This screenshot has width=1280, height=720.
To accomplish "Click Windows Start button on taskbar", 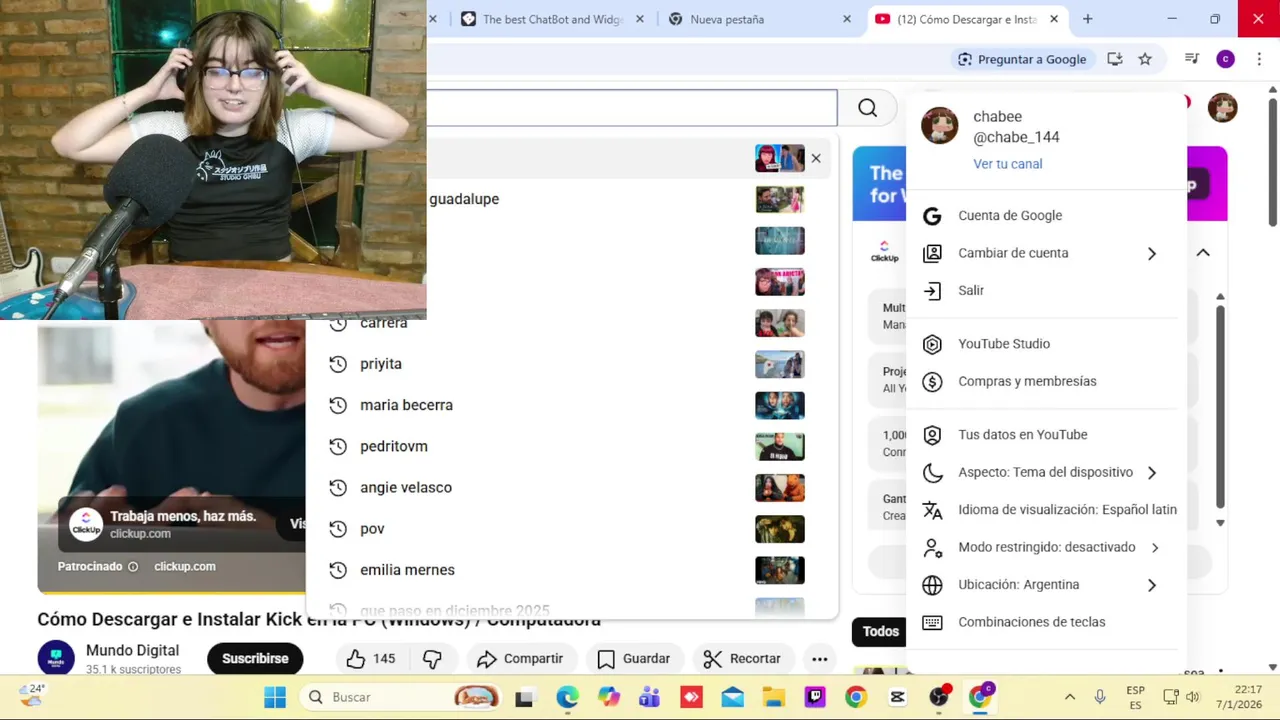I will coord(275,697).
